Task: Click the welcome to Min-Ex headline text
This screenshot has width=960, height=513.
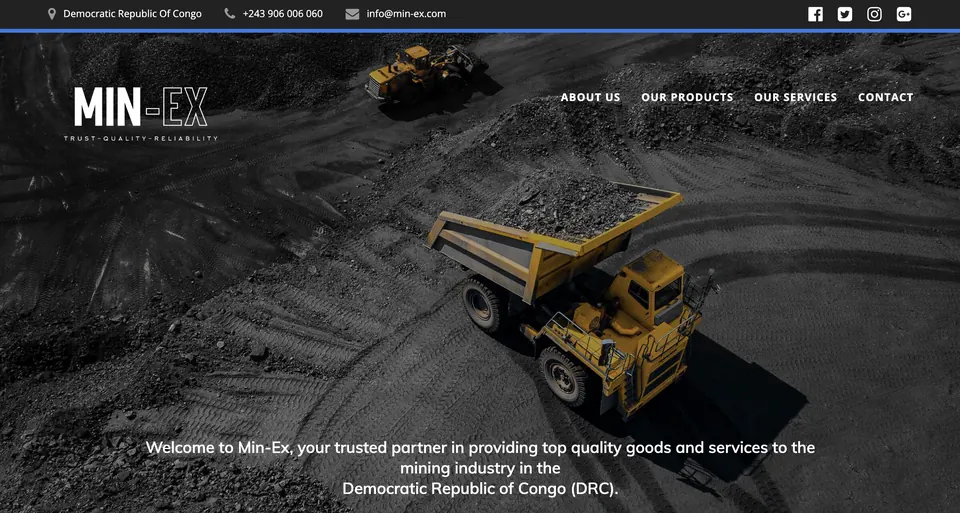Action: click(480, 468)
